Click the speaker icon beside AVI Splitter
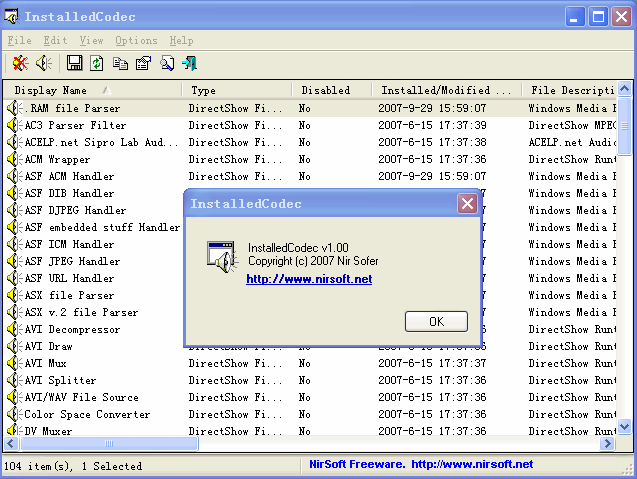The width and height of the screenshot is (637, 479). [x=15, y=380]
